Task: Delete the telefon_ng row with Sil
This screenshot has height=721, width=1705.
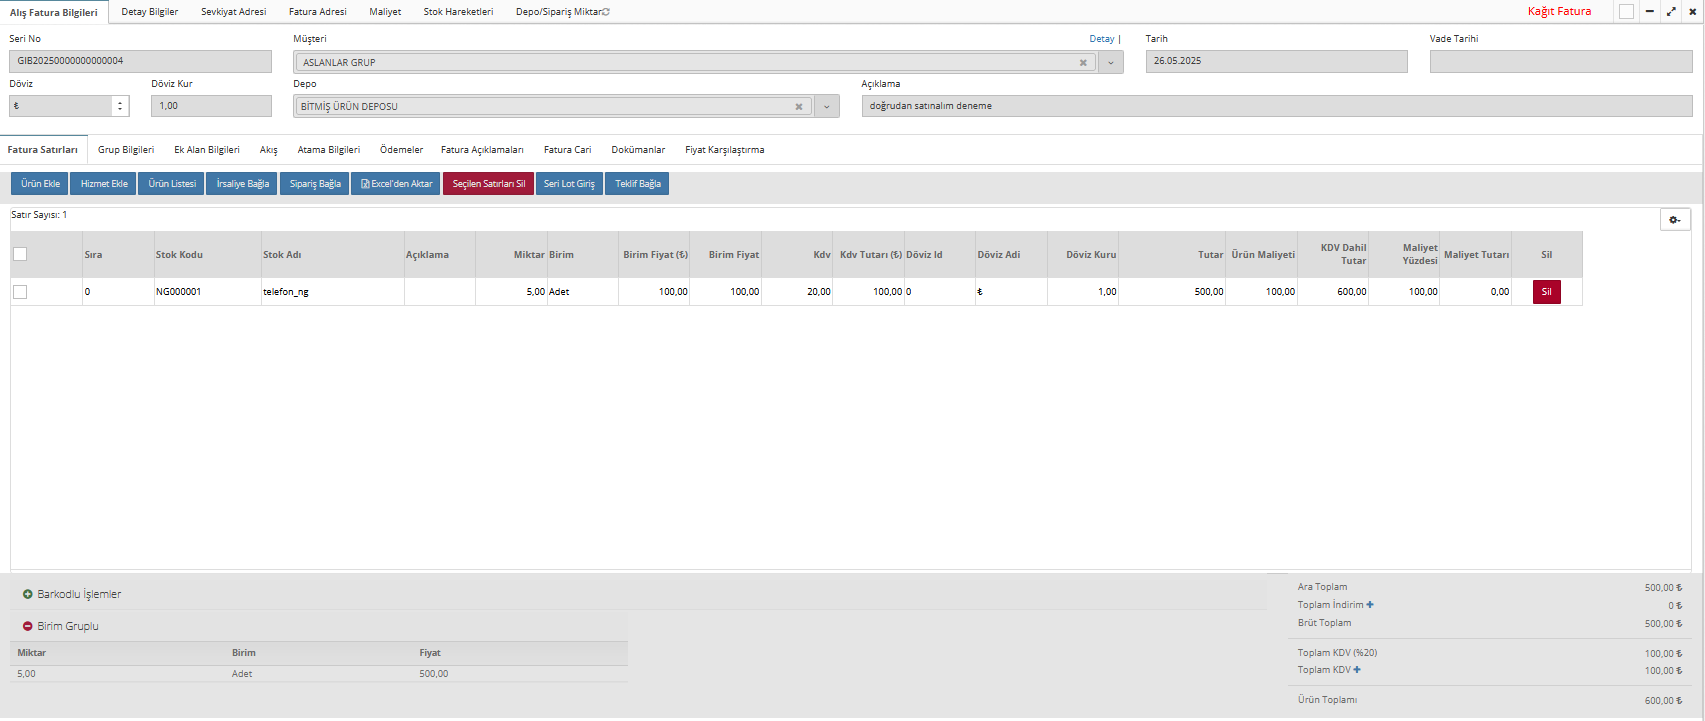Action: [1546, 292]
